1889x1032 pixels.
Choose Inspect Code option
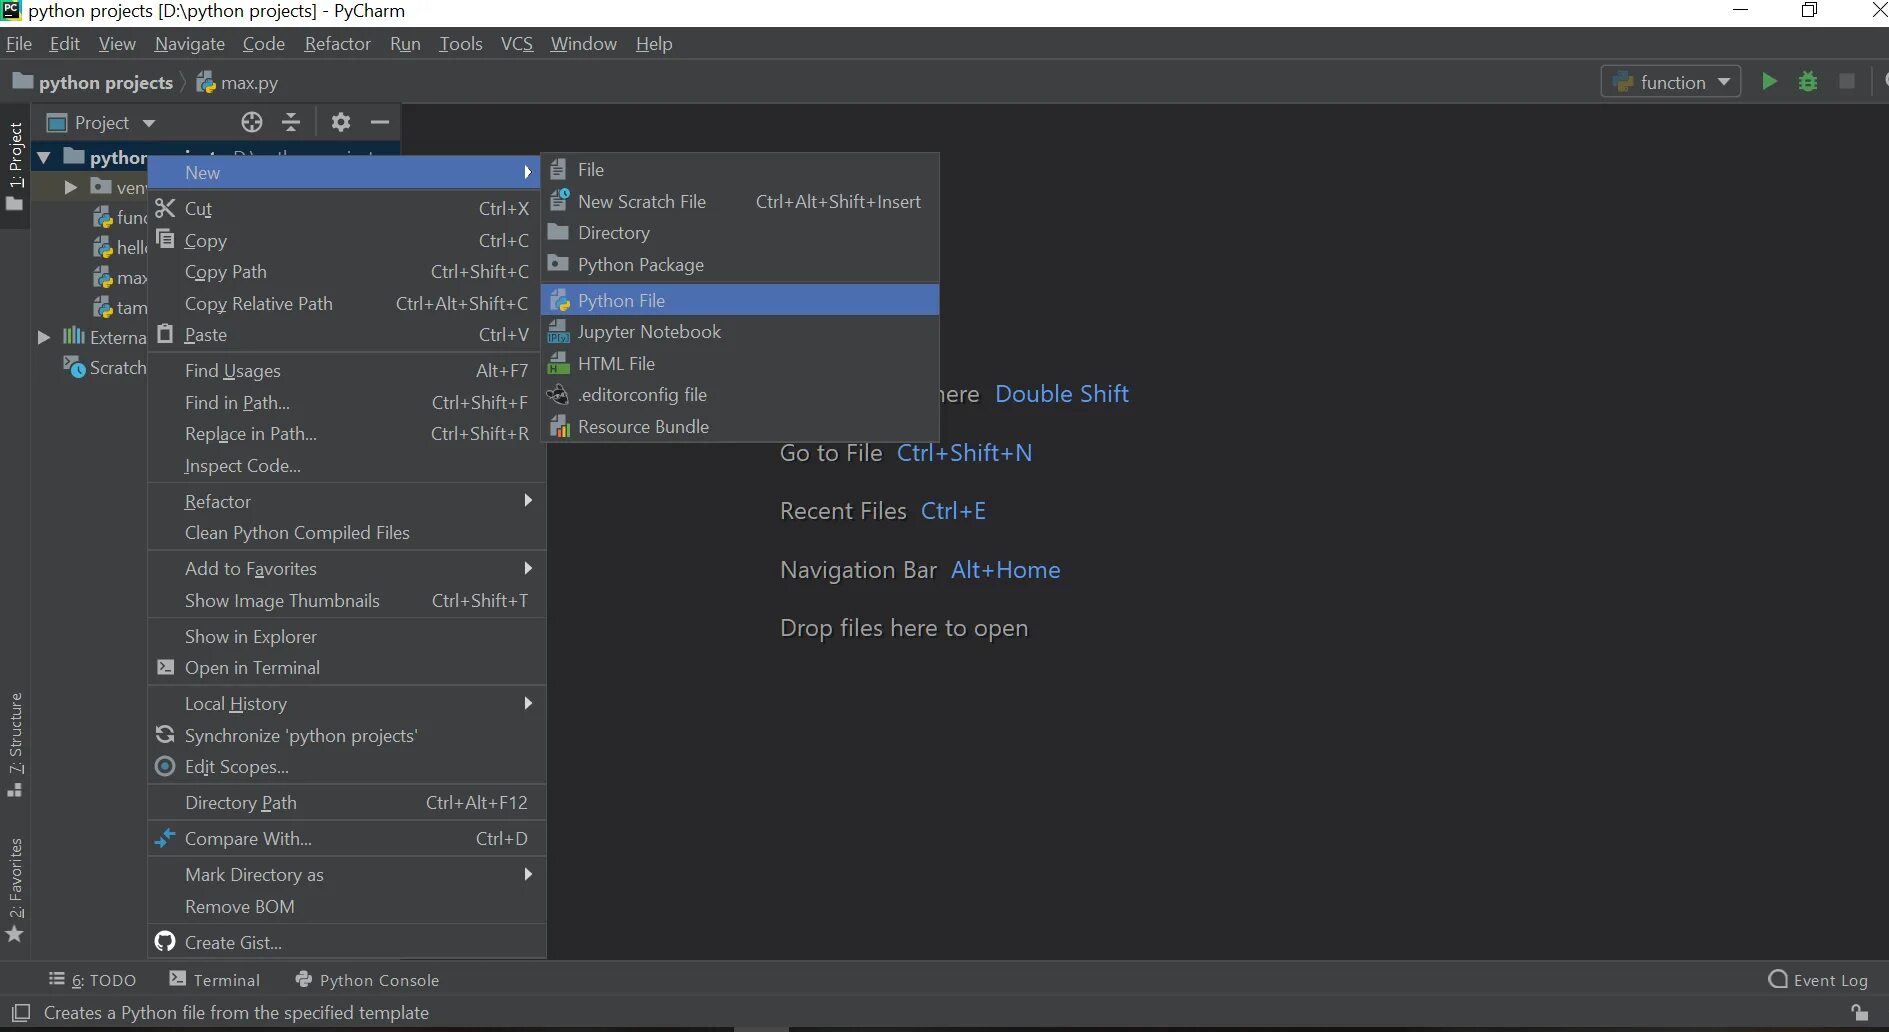[x=347, y=466]
